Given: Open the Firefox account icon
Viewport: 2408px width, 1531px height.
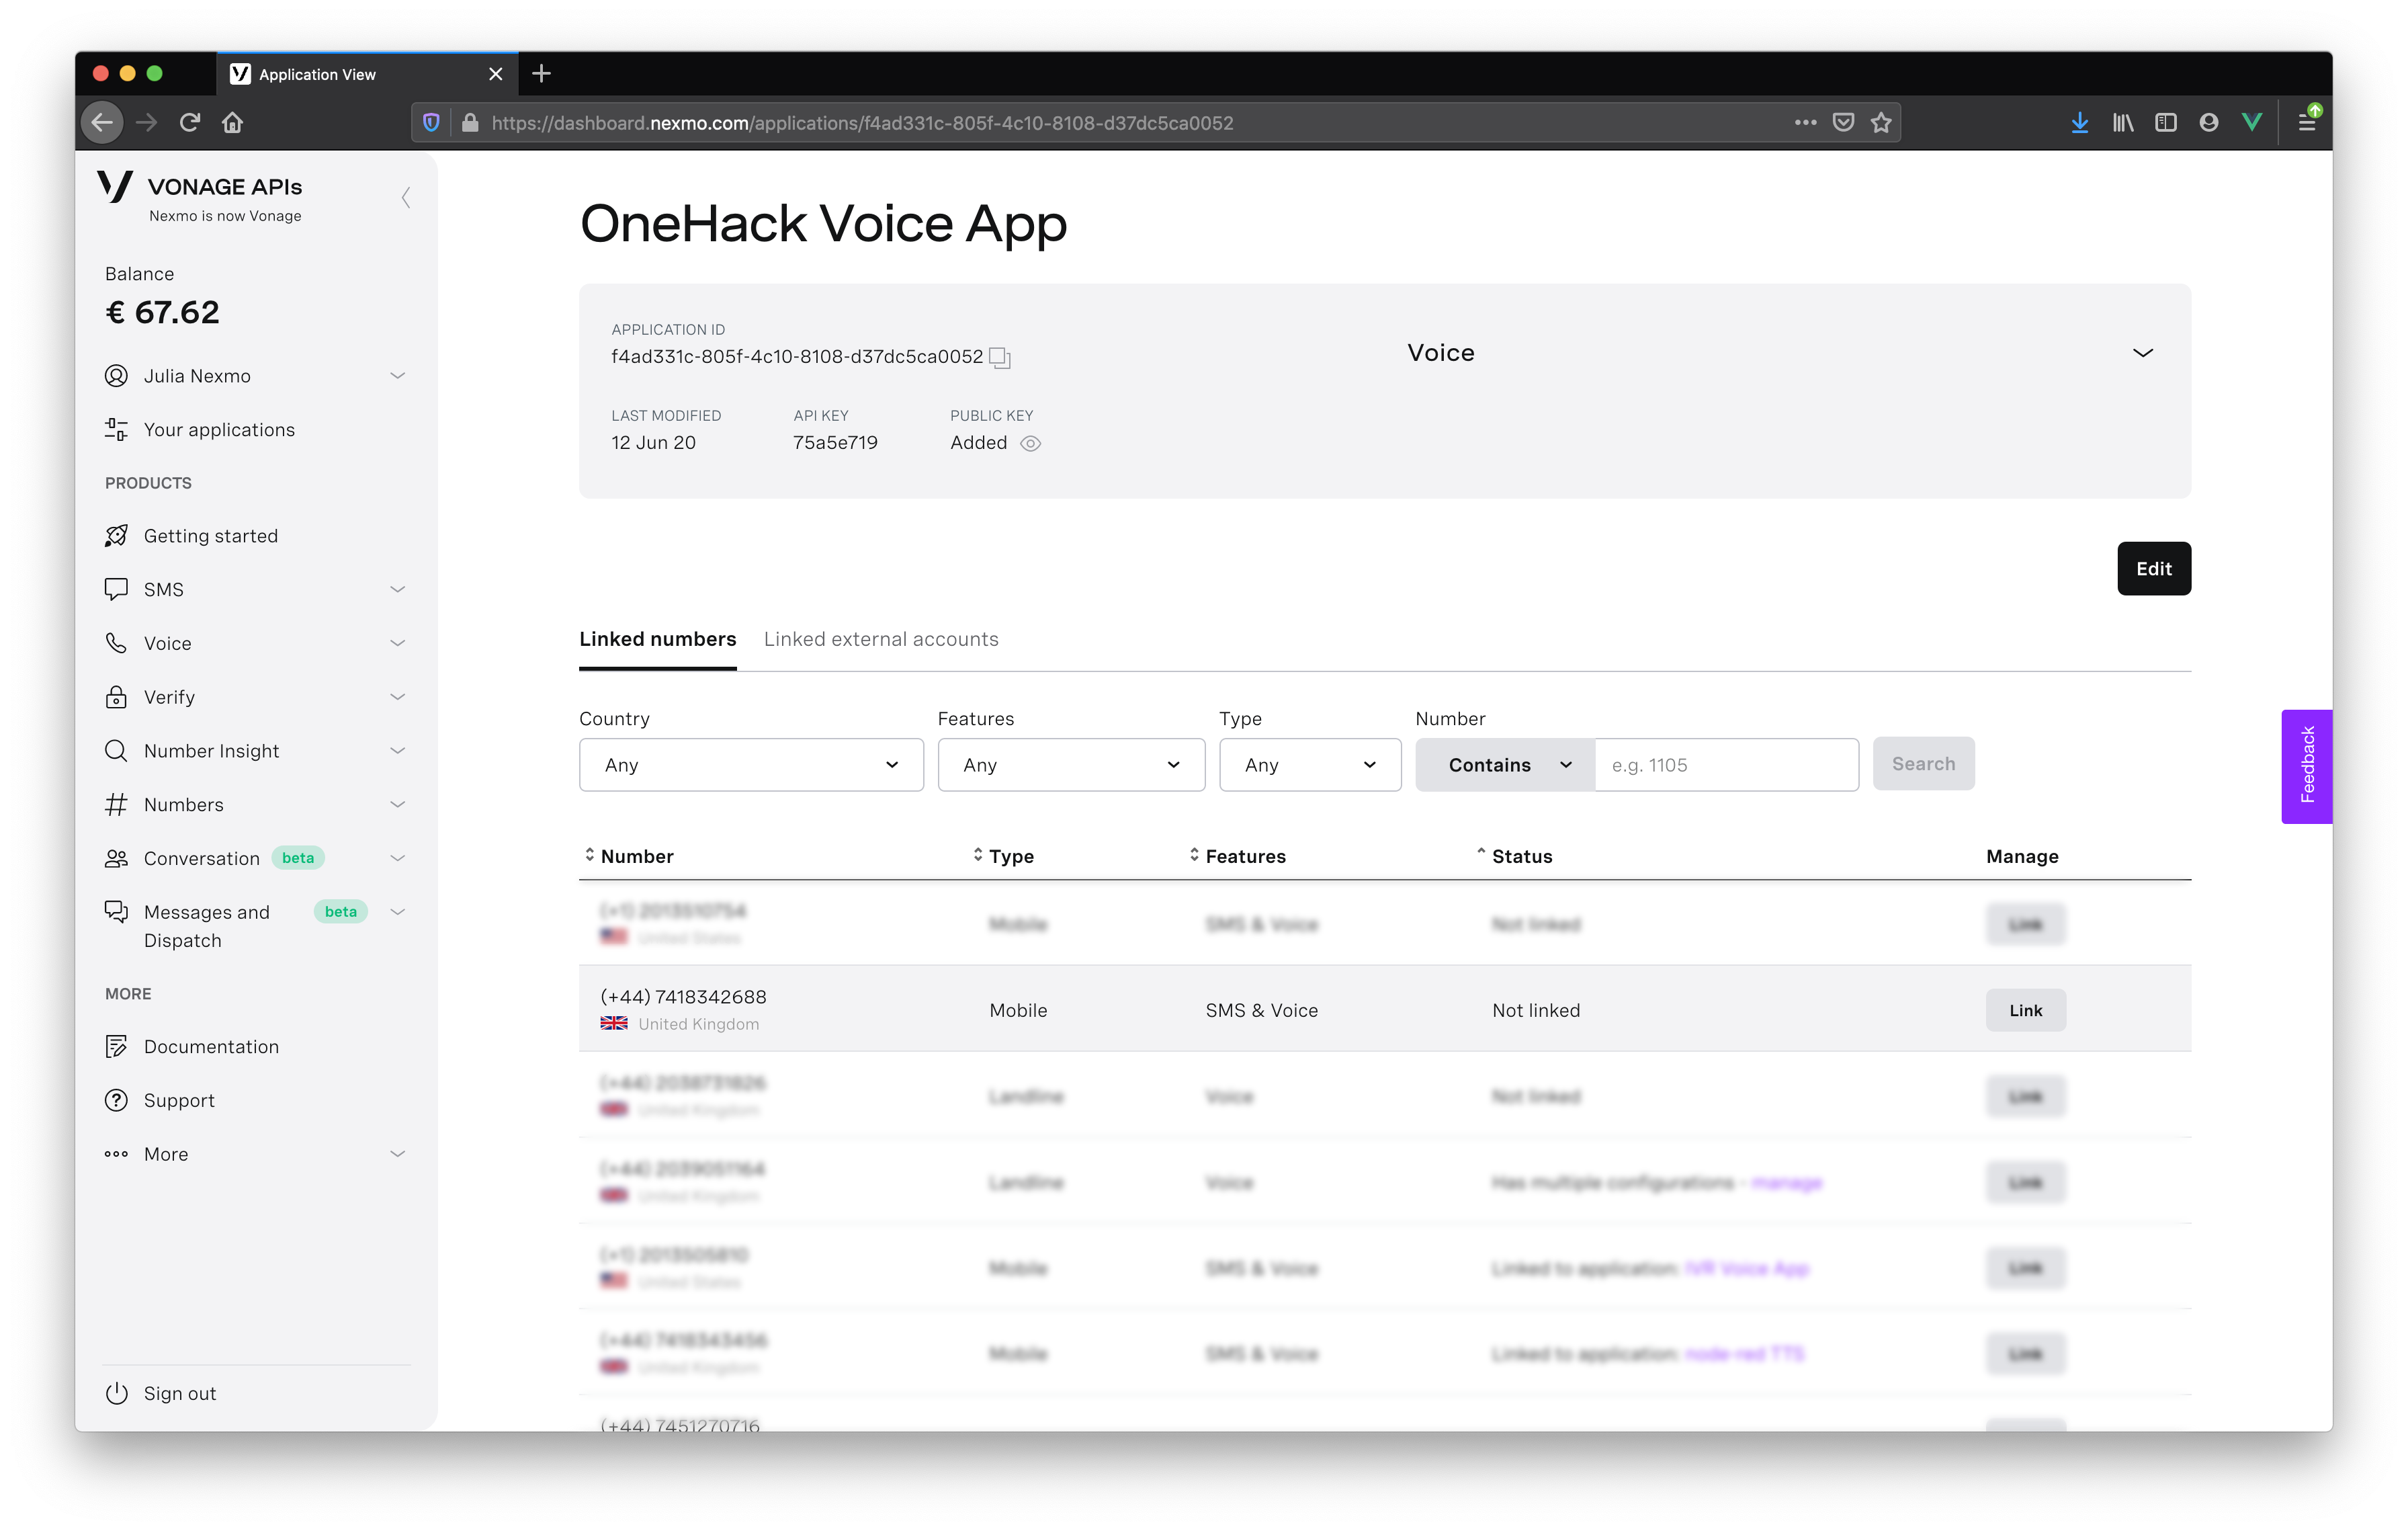Looking at the screenshot, I should (2209, 122).
